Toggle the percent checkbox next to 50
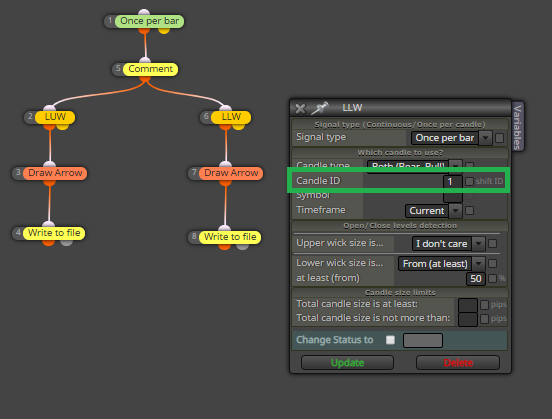The width and height of the screenshot is (552, 419). 493,279
